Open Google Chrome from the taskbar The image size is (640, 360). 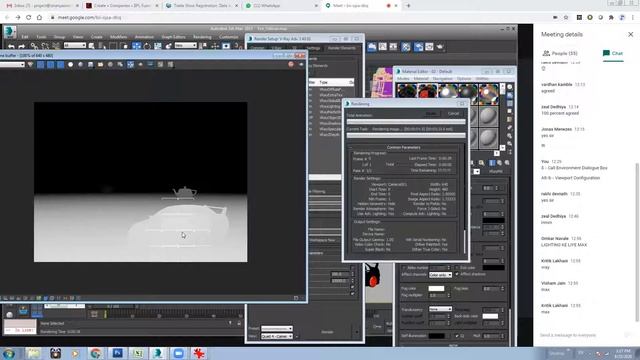[x=96, y=353]
